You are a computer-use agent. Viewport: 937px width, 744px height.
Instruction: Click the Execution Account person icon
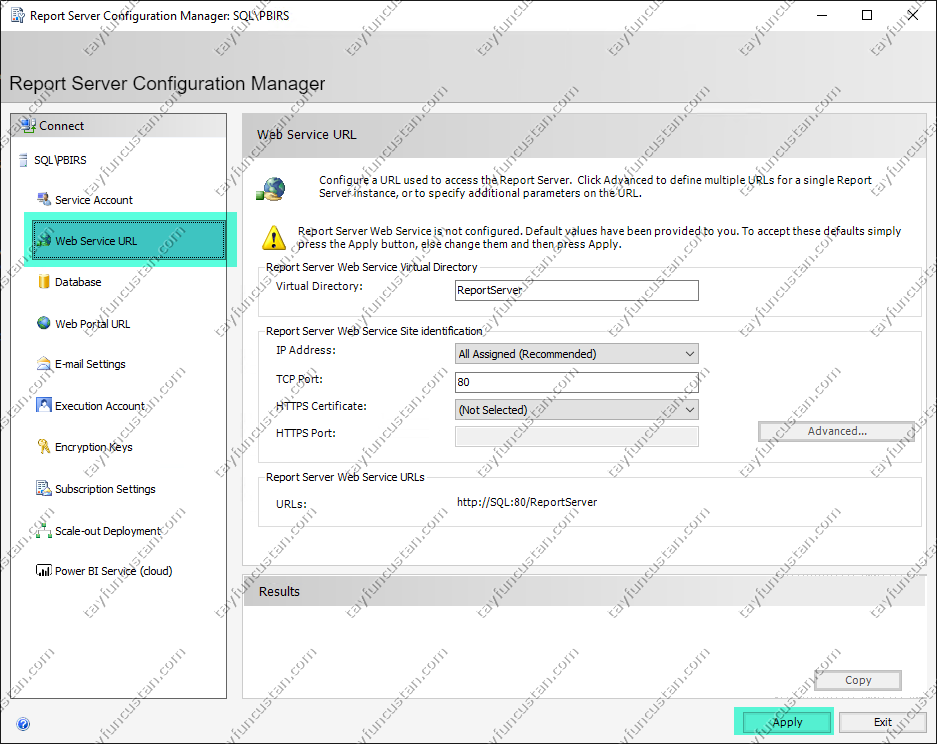44,405
